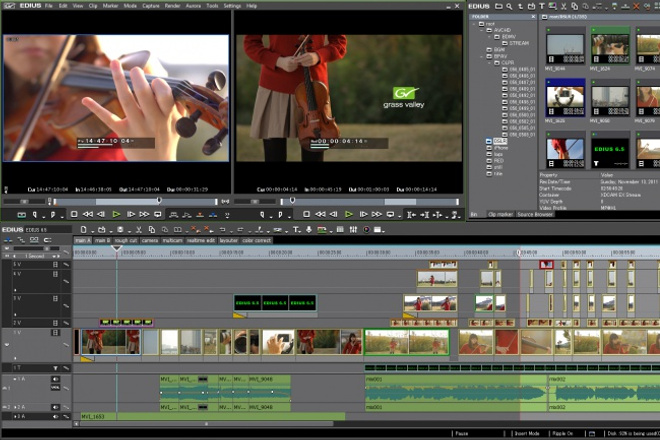Click 'Insert Mode' in the status bar

527,434
